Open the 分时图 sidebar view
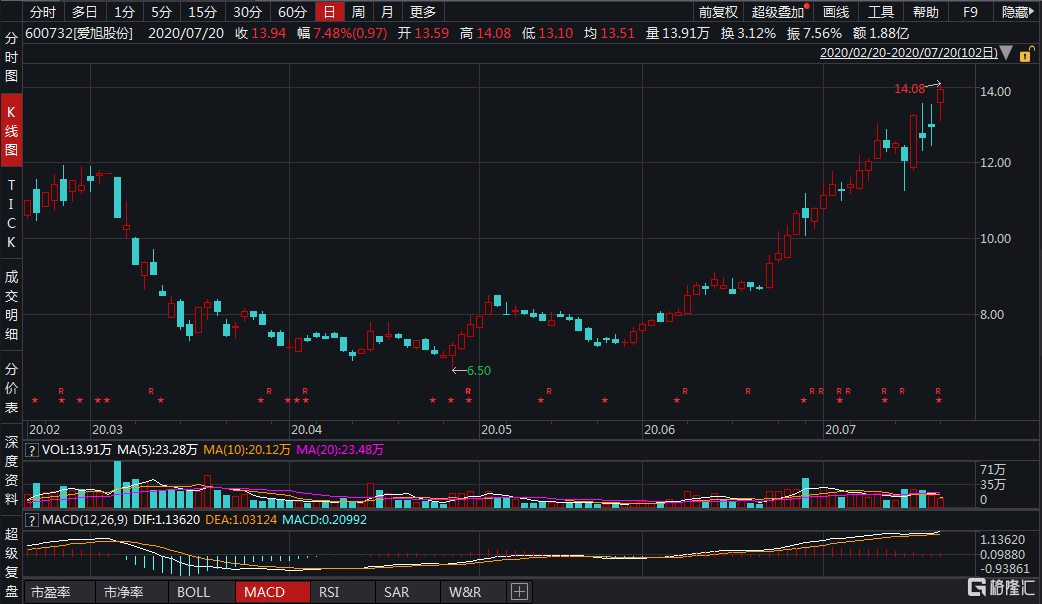 click(11, 57)
